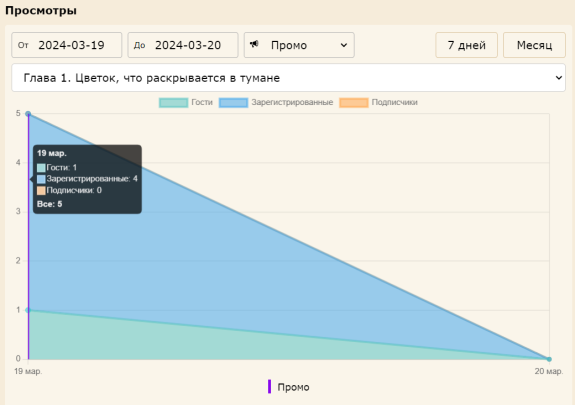The height and width of the screenshot is (405, 575).
Task: Click the Просмотры section heading
Action: tap(41, 10)
